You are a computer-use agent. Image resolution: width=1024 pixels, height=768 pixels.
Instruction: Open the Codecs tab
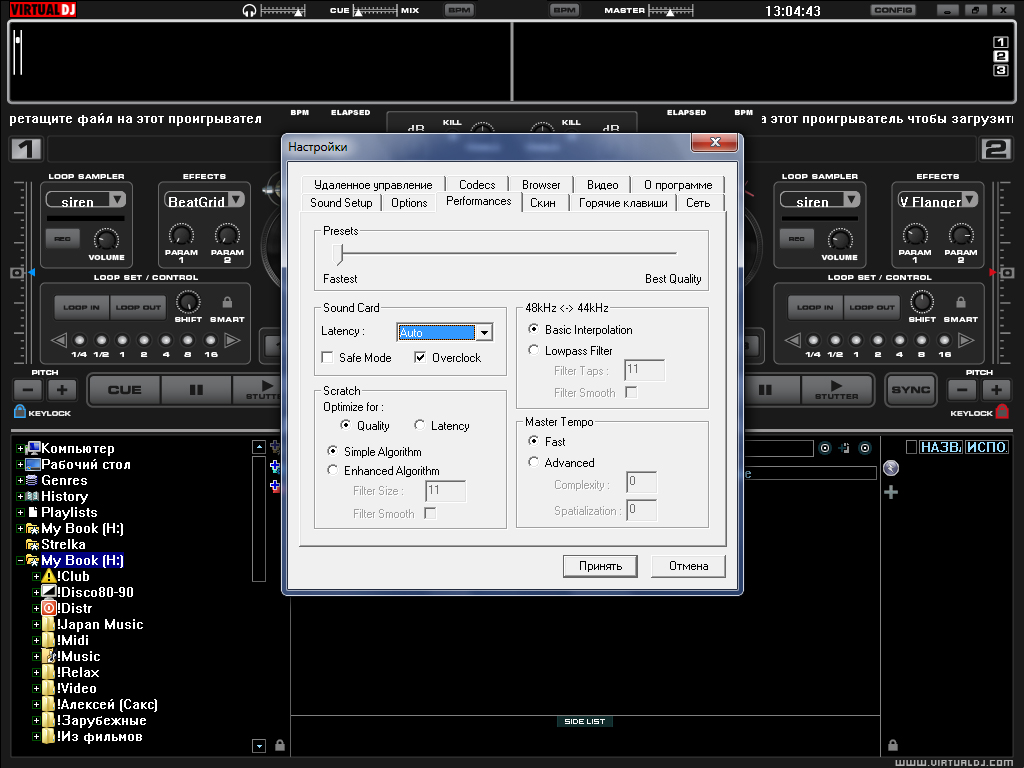(x=477, y=185)
